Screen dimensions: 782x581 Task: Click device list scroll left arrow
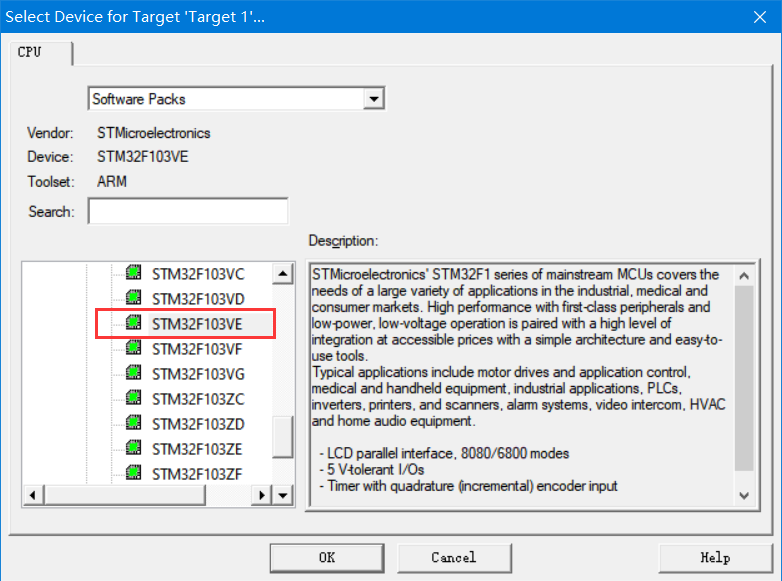coord(33,495)
